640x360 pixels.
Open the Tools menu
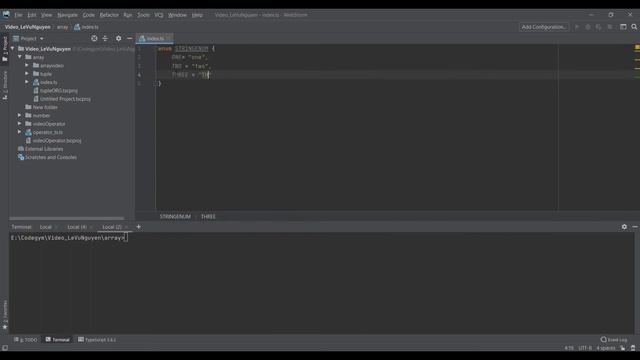[x=143, y=15]
